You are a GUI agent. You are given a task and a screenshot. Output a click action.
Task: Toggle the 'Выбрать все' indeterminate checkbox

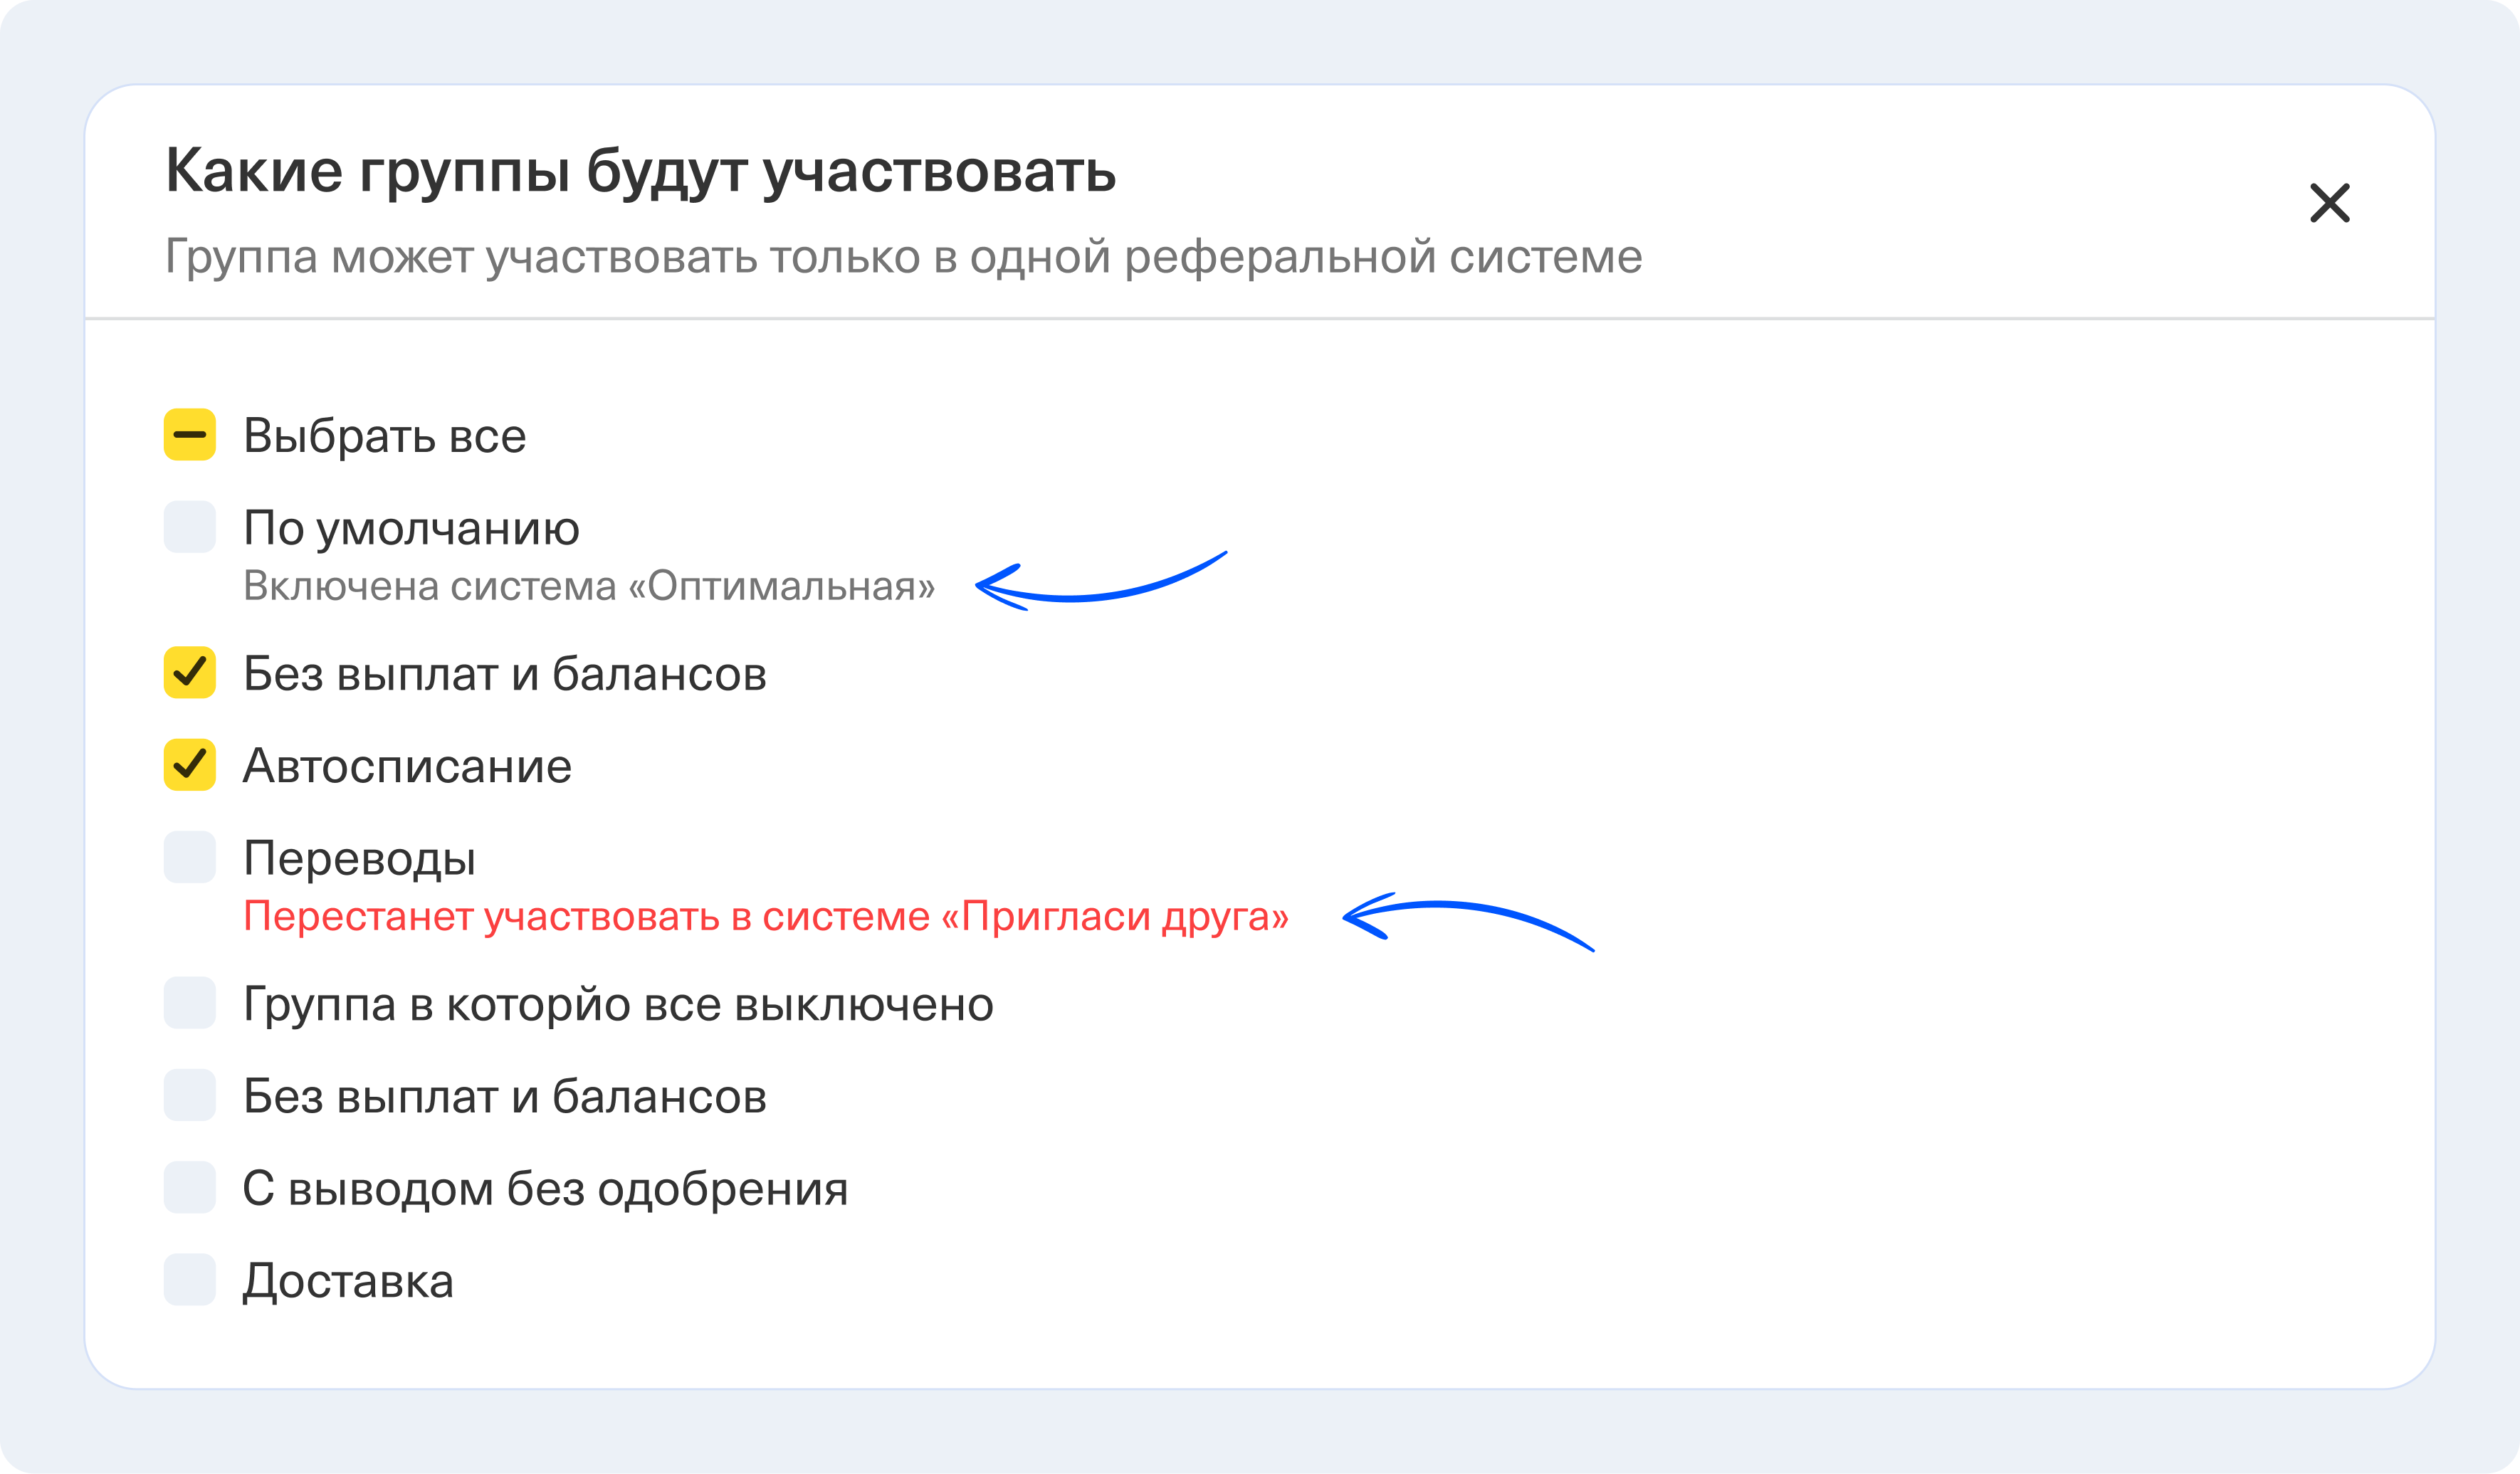190,435
